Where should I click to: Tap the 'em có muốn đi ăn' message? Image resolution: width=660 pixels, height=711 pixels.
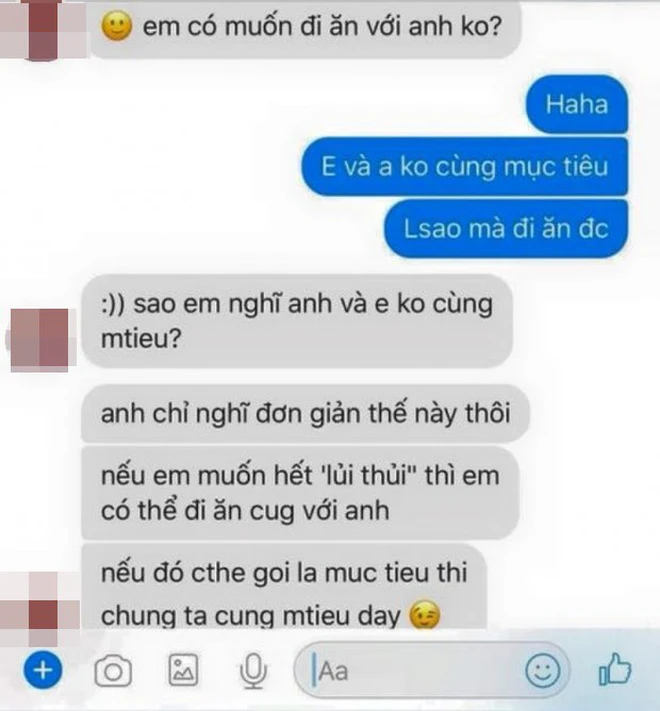coord(306,28)
